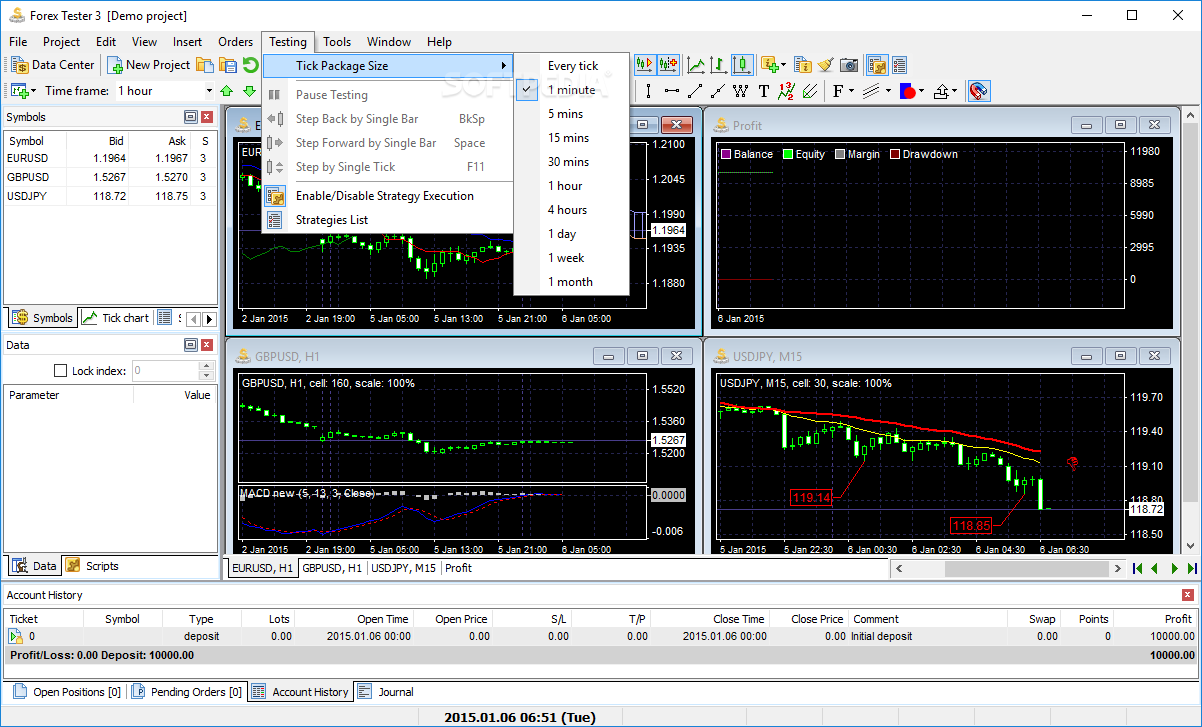Switch to line chart style
Image resolution: width=1202 pixels, height=727 pixels.
(696, 65)
